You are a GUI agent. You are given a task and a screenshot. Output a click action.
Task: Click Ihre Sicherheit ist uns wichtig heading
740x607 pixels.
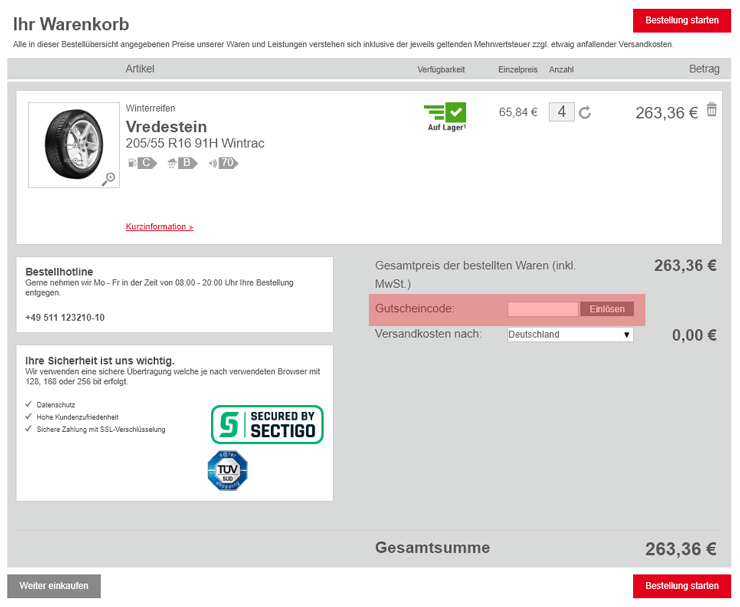point(100,361)
